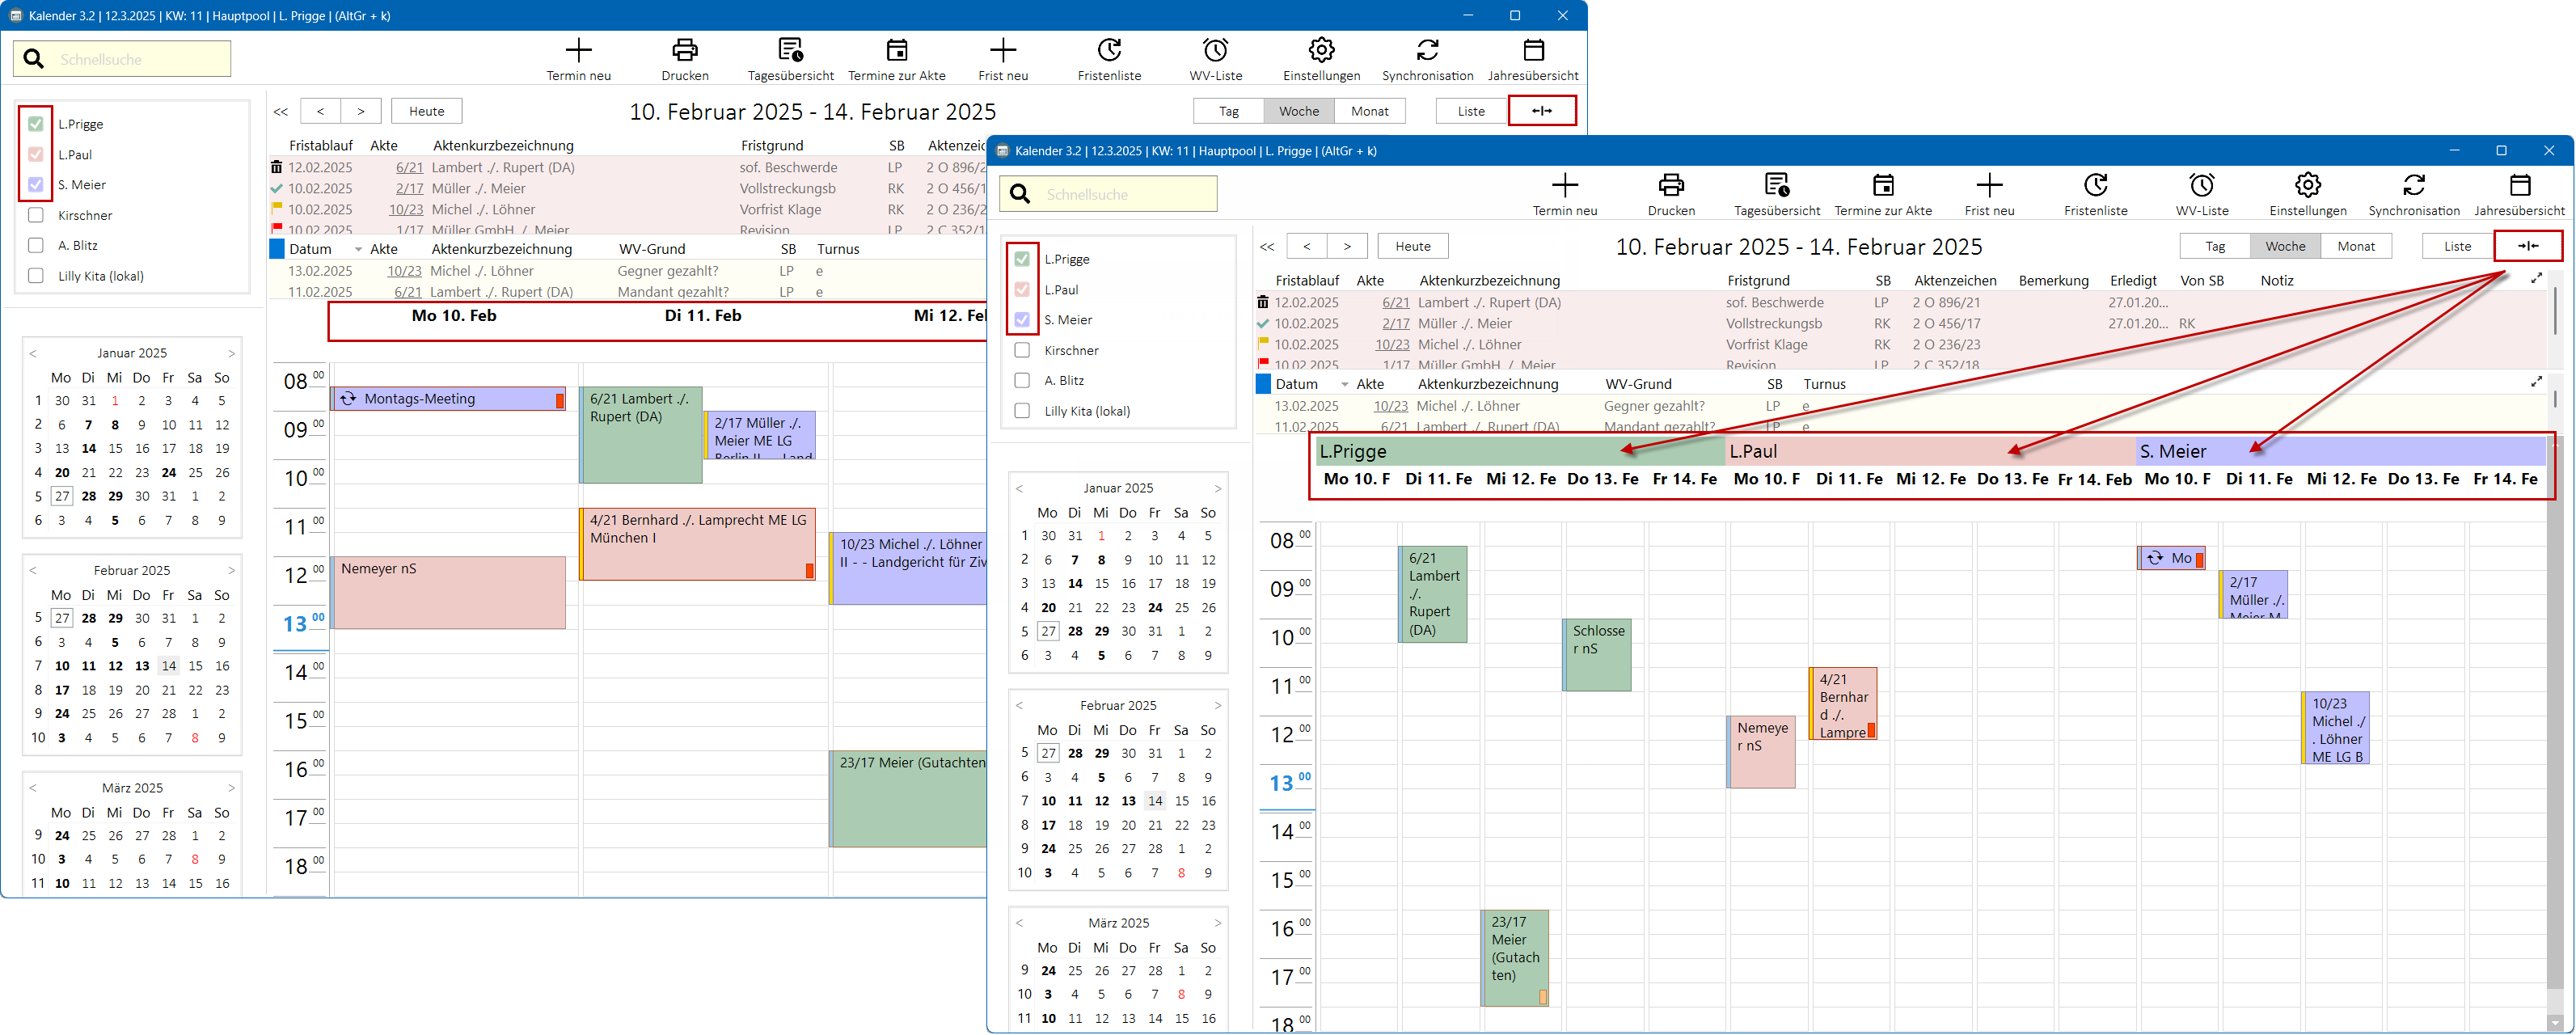Viewport: 2576px width, 1035px height.
Task: Click deadline list scrollbar in front window
Action: 2555,310
